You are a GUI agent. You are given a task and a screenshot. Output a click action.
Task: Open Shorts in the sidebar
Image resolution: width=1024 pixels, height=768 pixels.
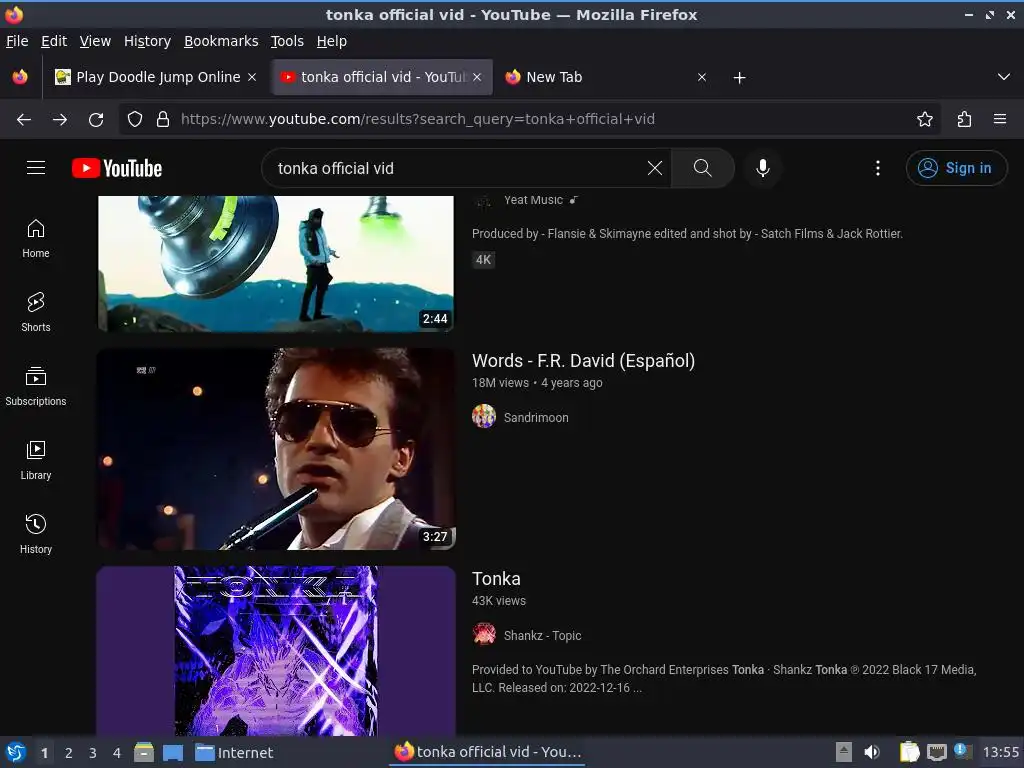pyautogui.click(x=36, y=313)
